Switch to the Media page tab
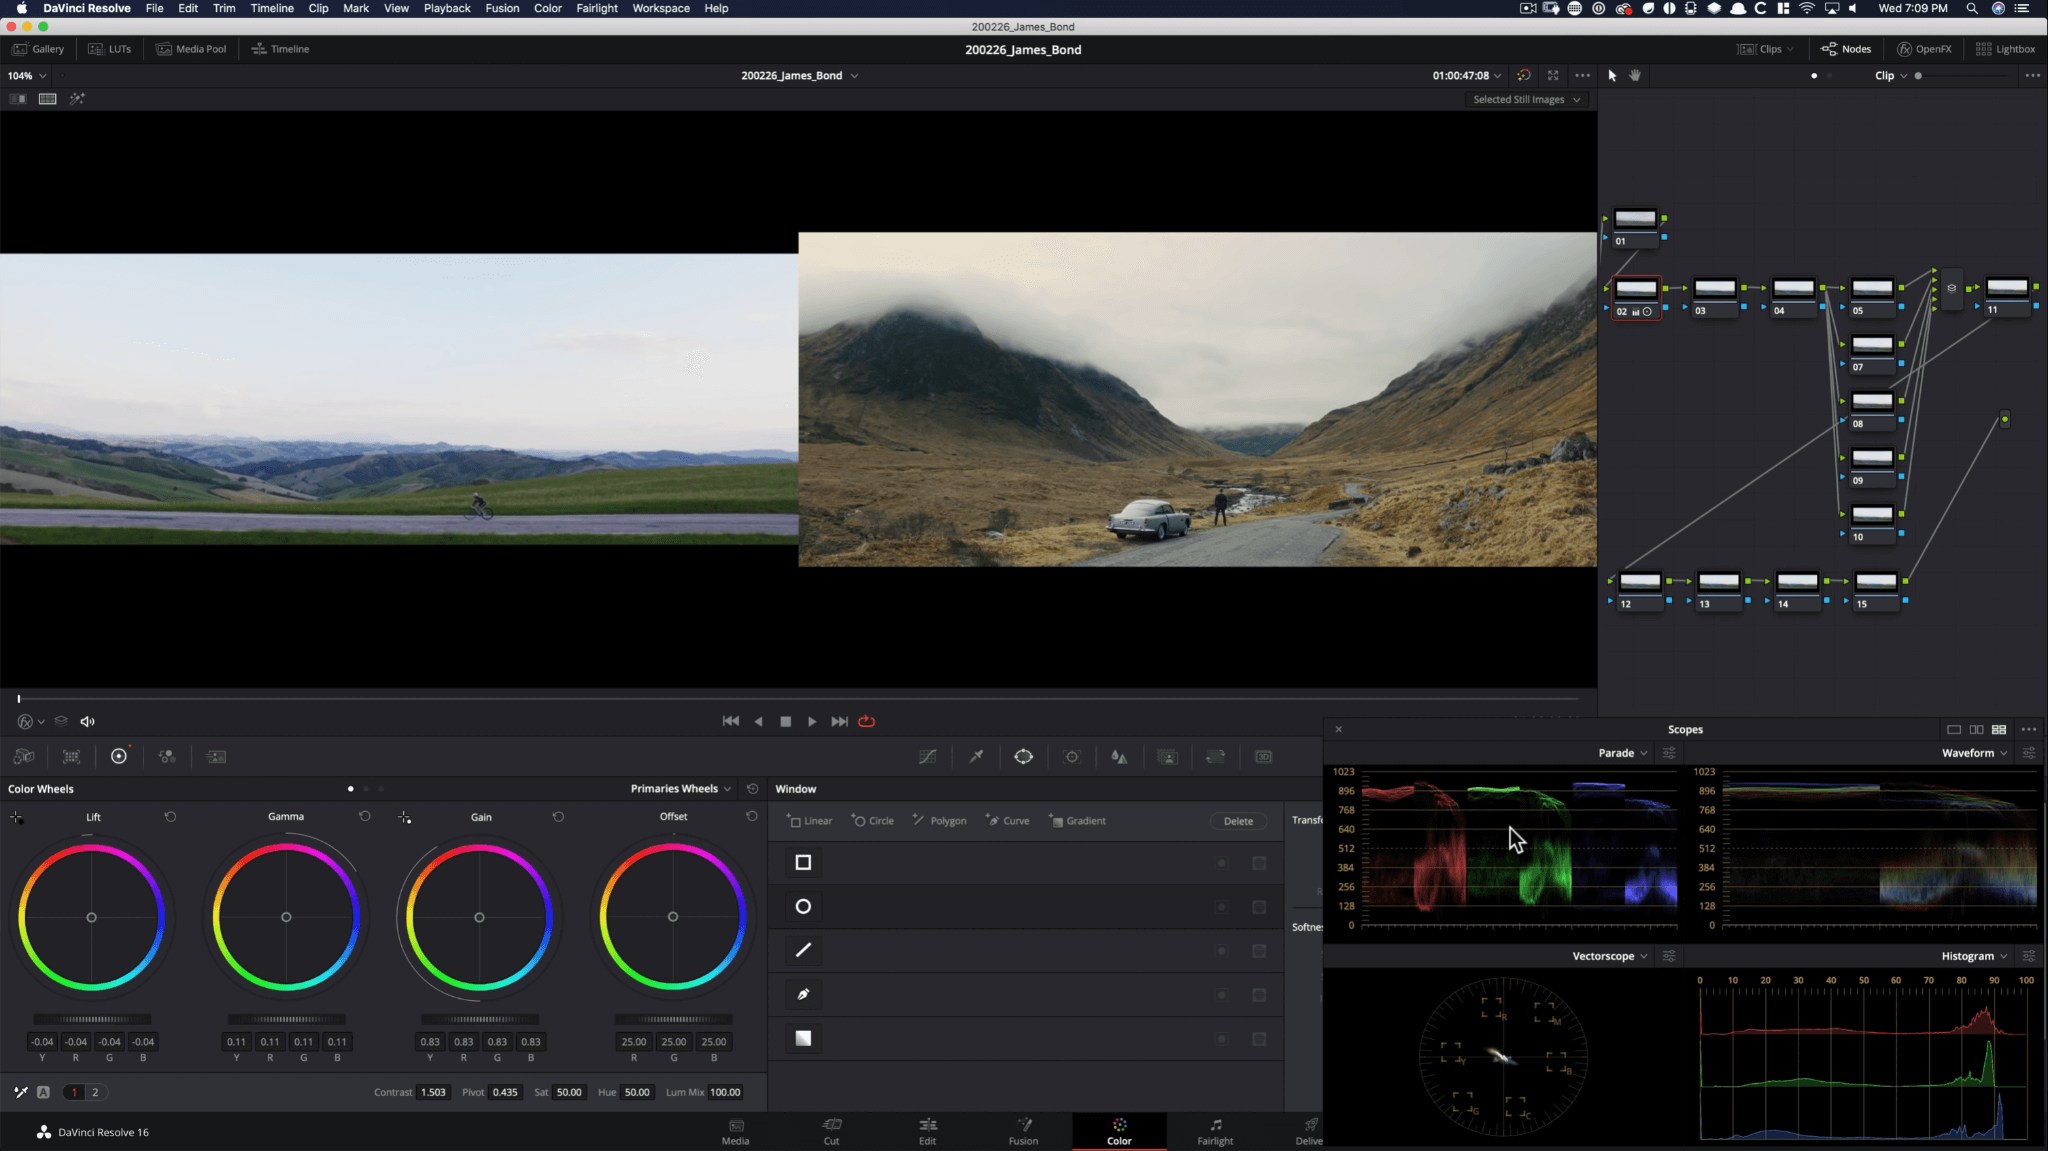2048x1151 pixels. 735,1131
